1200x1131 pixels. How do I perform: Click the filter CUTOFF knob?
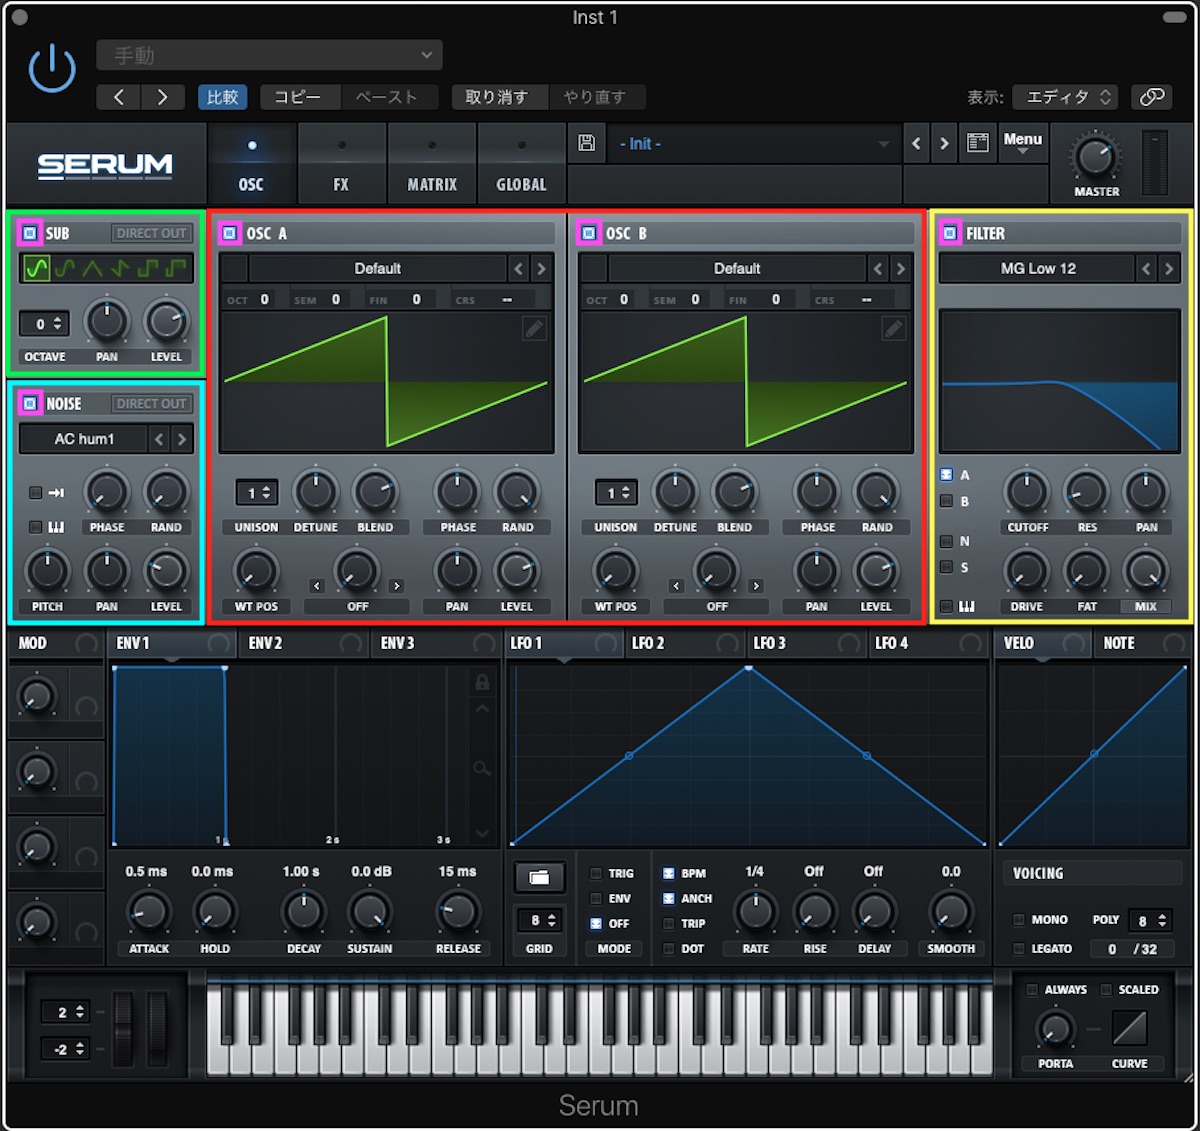coord(1027,491)
